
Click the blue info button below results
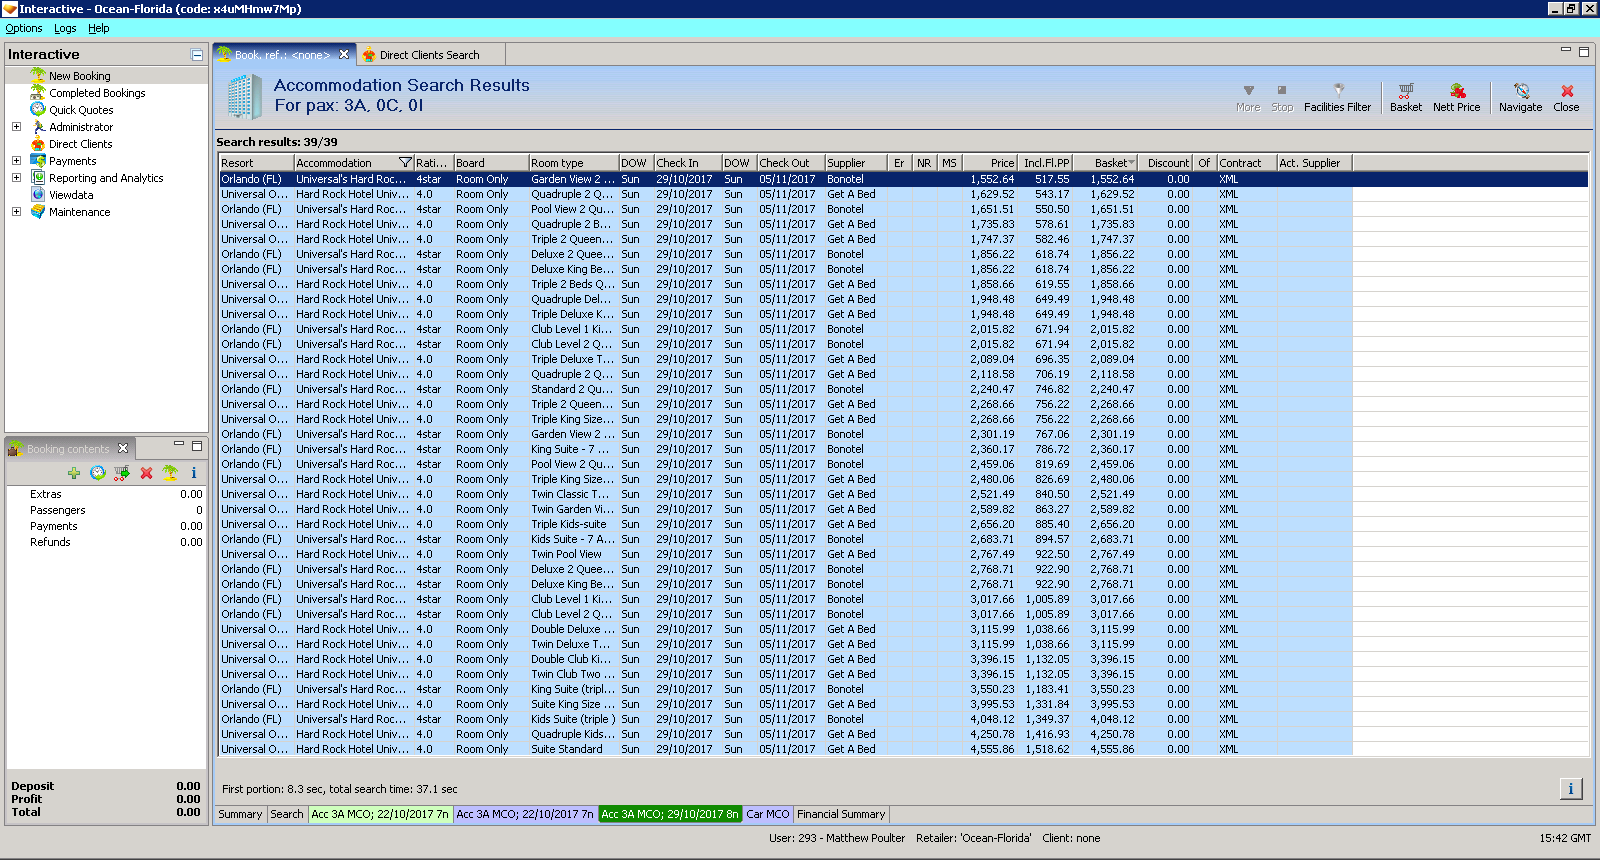tap(1570, 789)
